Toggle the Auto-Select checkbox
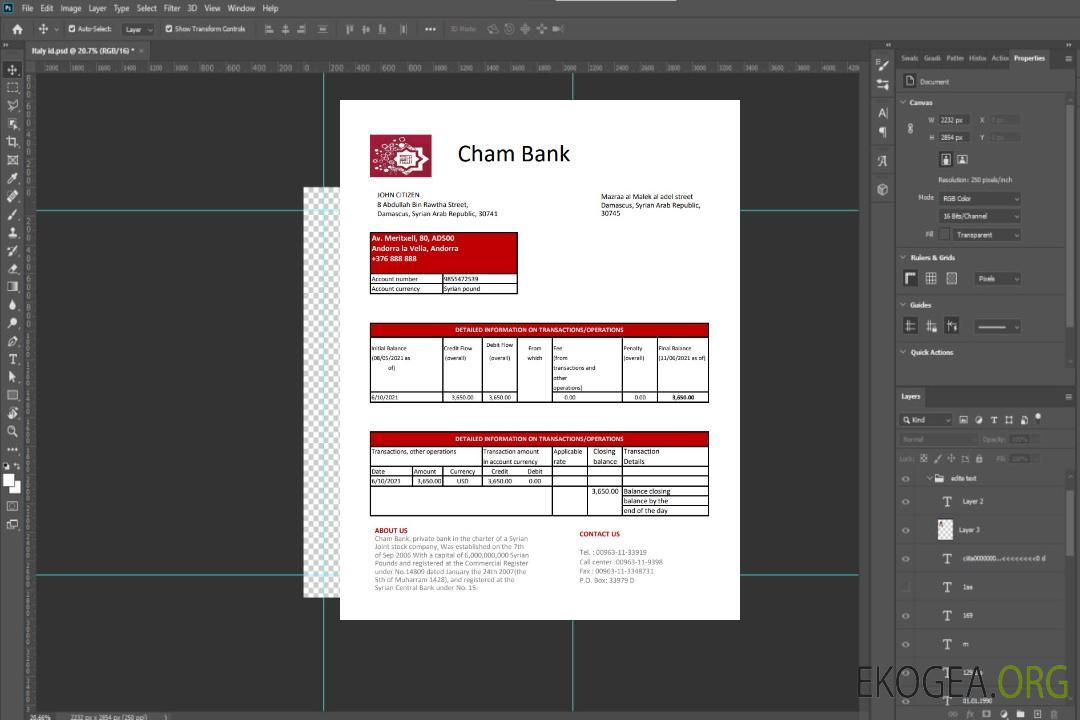This screenshot has width=1080, height=720. click(x=72, y=29)
